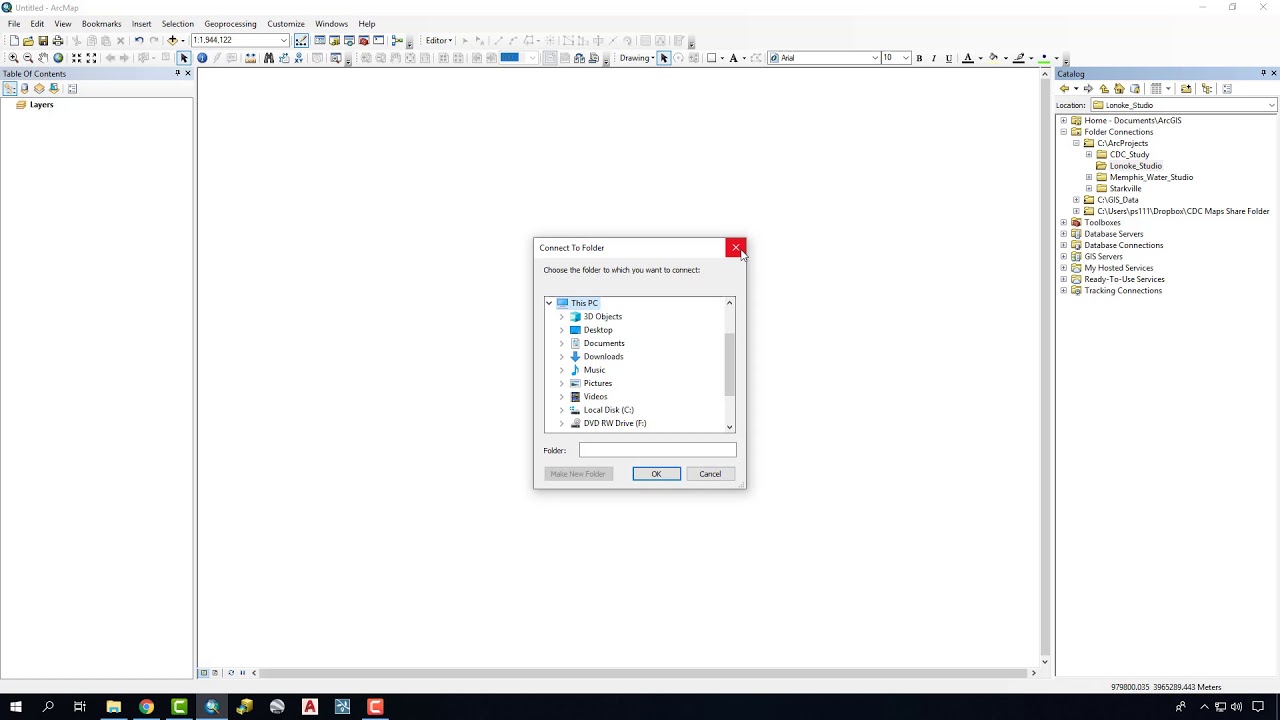The image size is (1280, 720).
Task: Toggle italic text formatting
Action: [934, 58]
